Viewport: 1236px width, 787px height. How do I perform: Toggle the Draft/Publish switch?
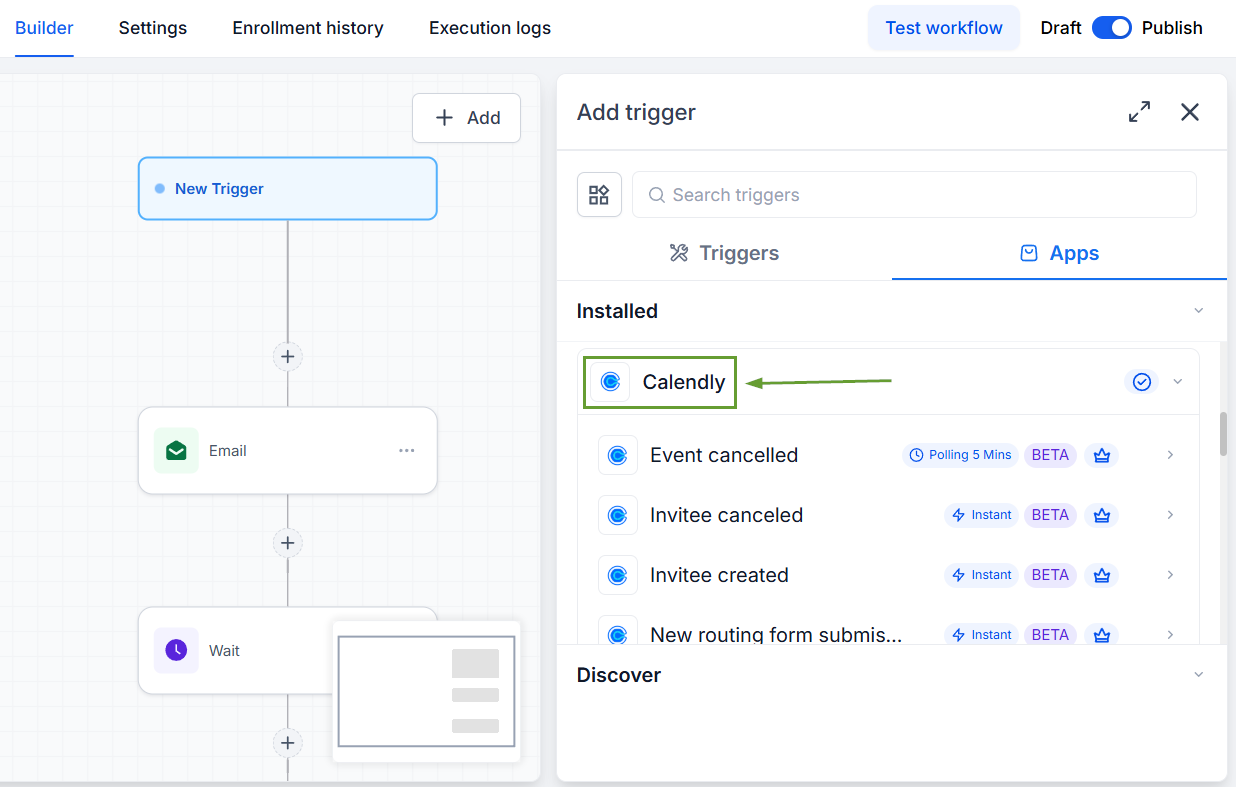(x=1111, y=28)
